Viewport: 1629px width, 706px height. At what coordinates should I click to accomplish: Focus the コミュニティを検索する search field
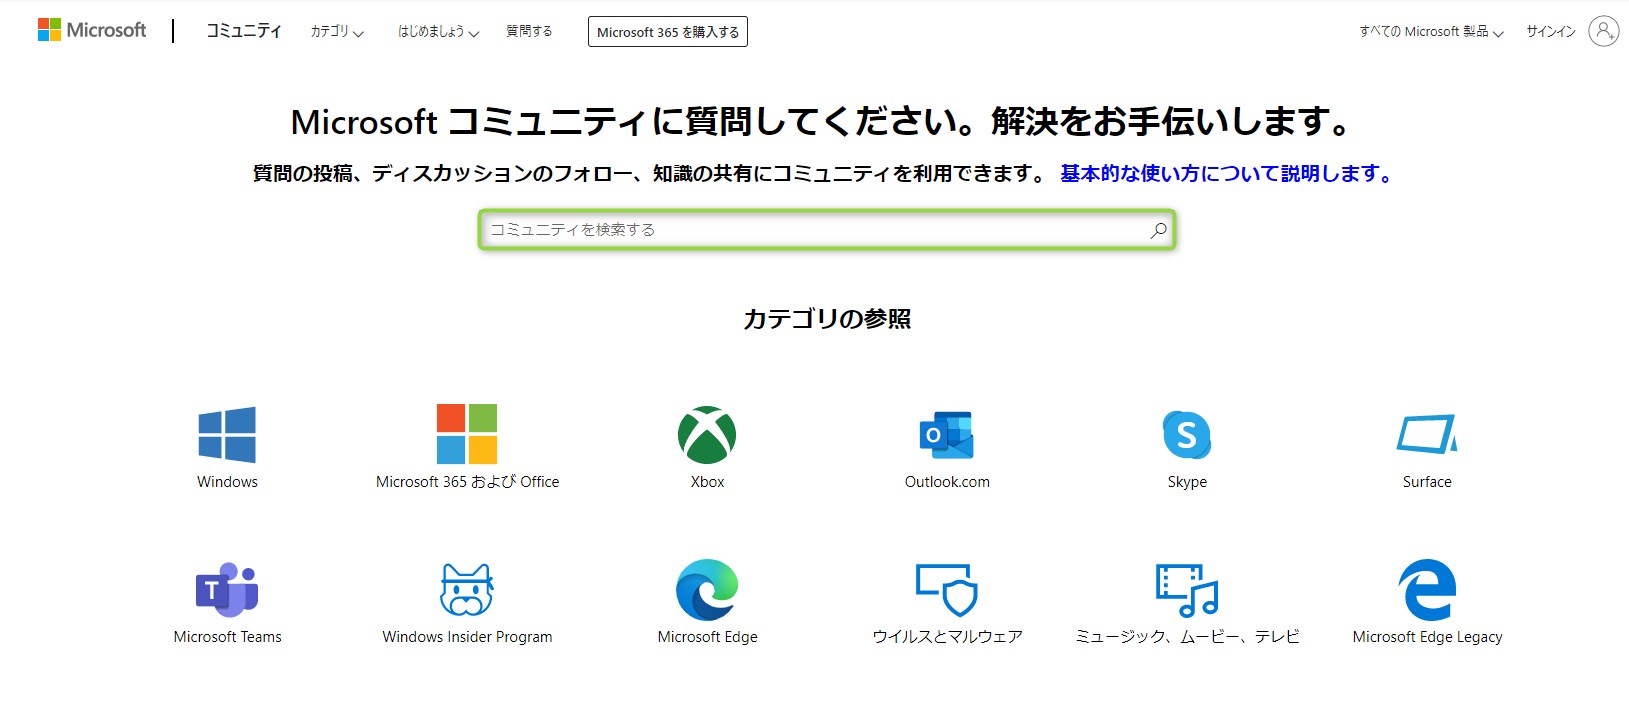click(827, 230)
